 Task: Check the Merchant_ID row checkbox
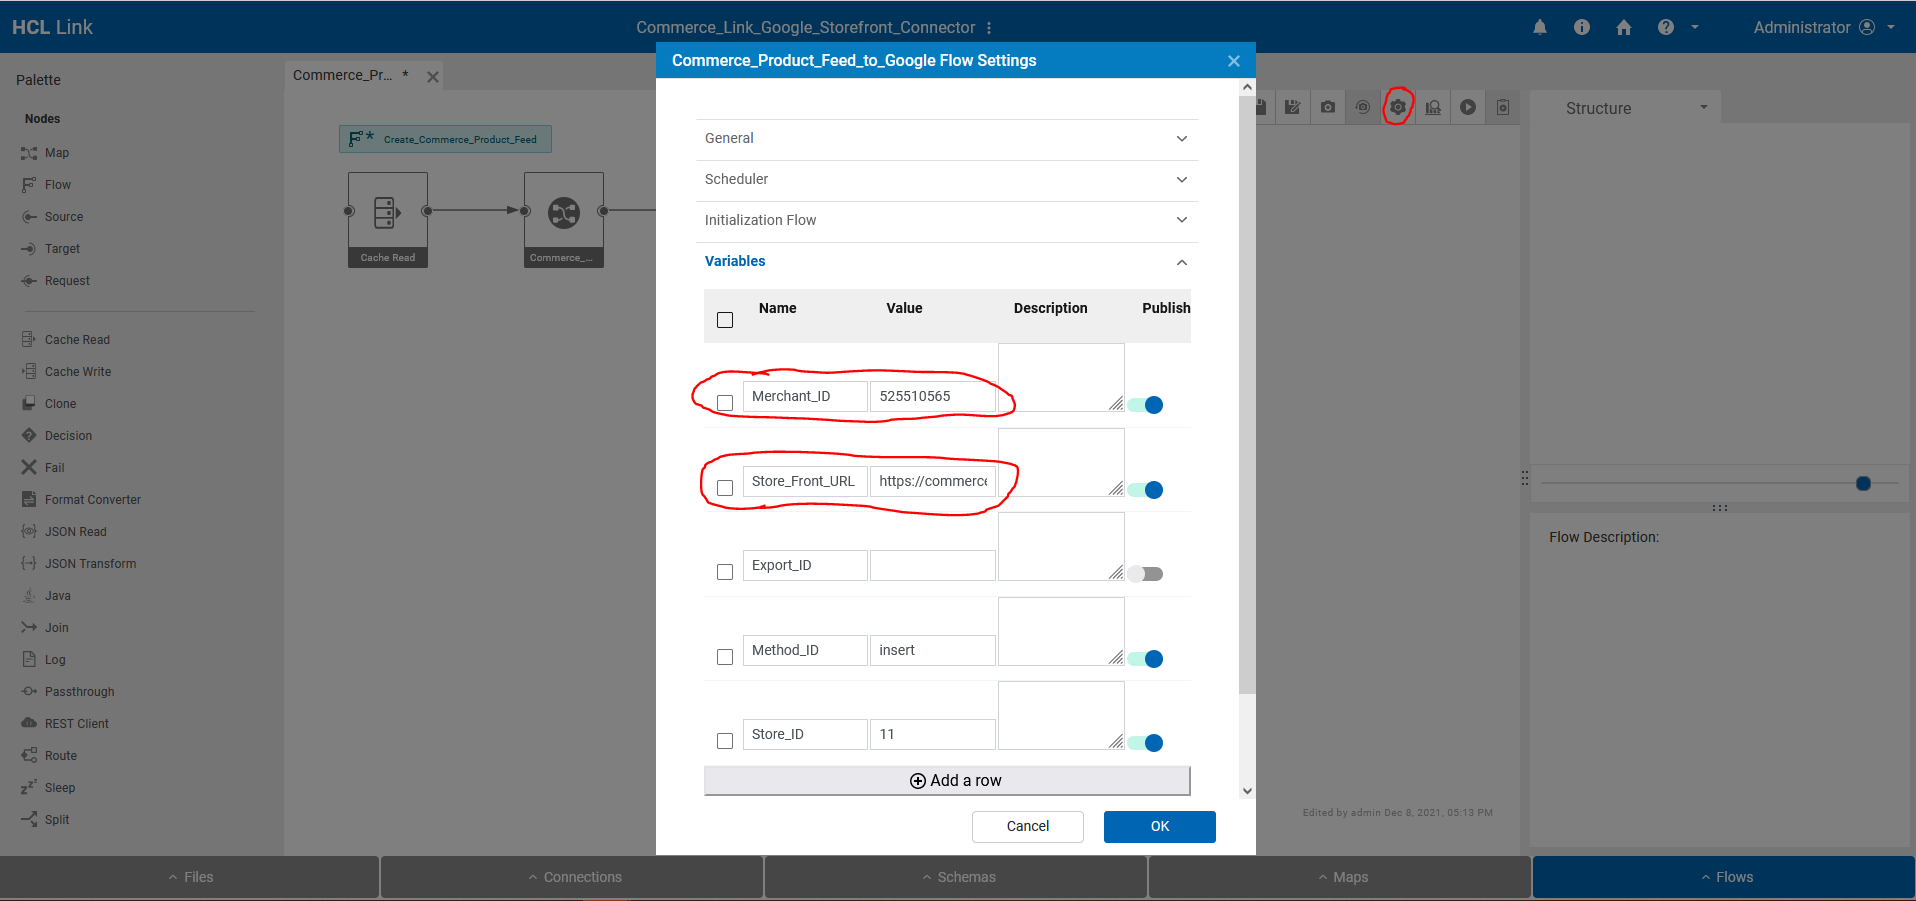[x=725, y=403]
